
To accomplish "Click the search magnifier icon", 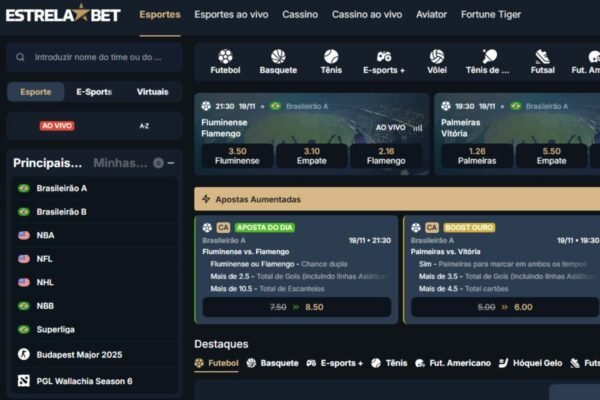I will (20, 57).
